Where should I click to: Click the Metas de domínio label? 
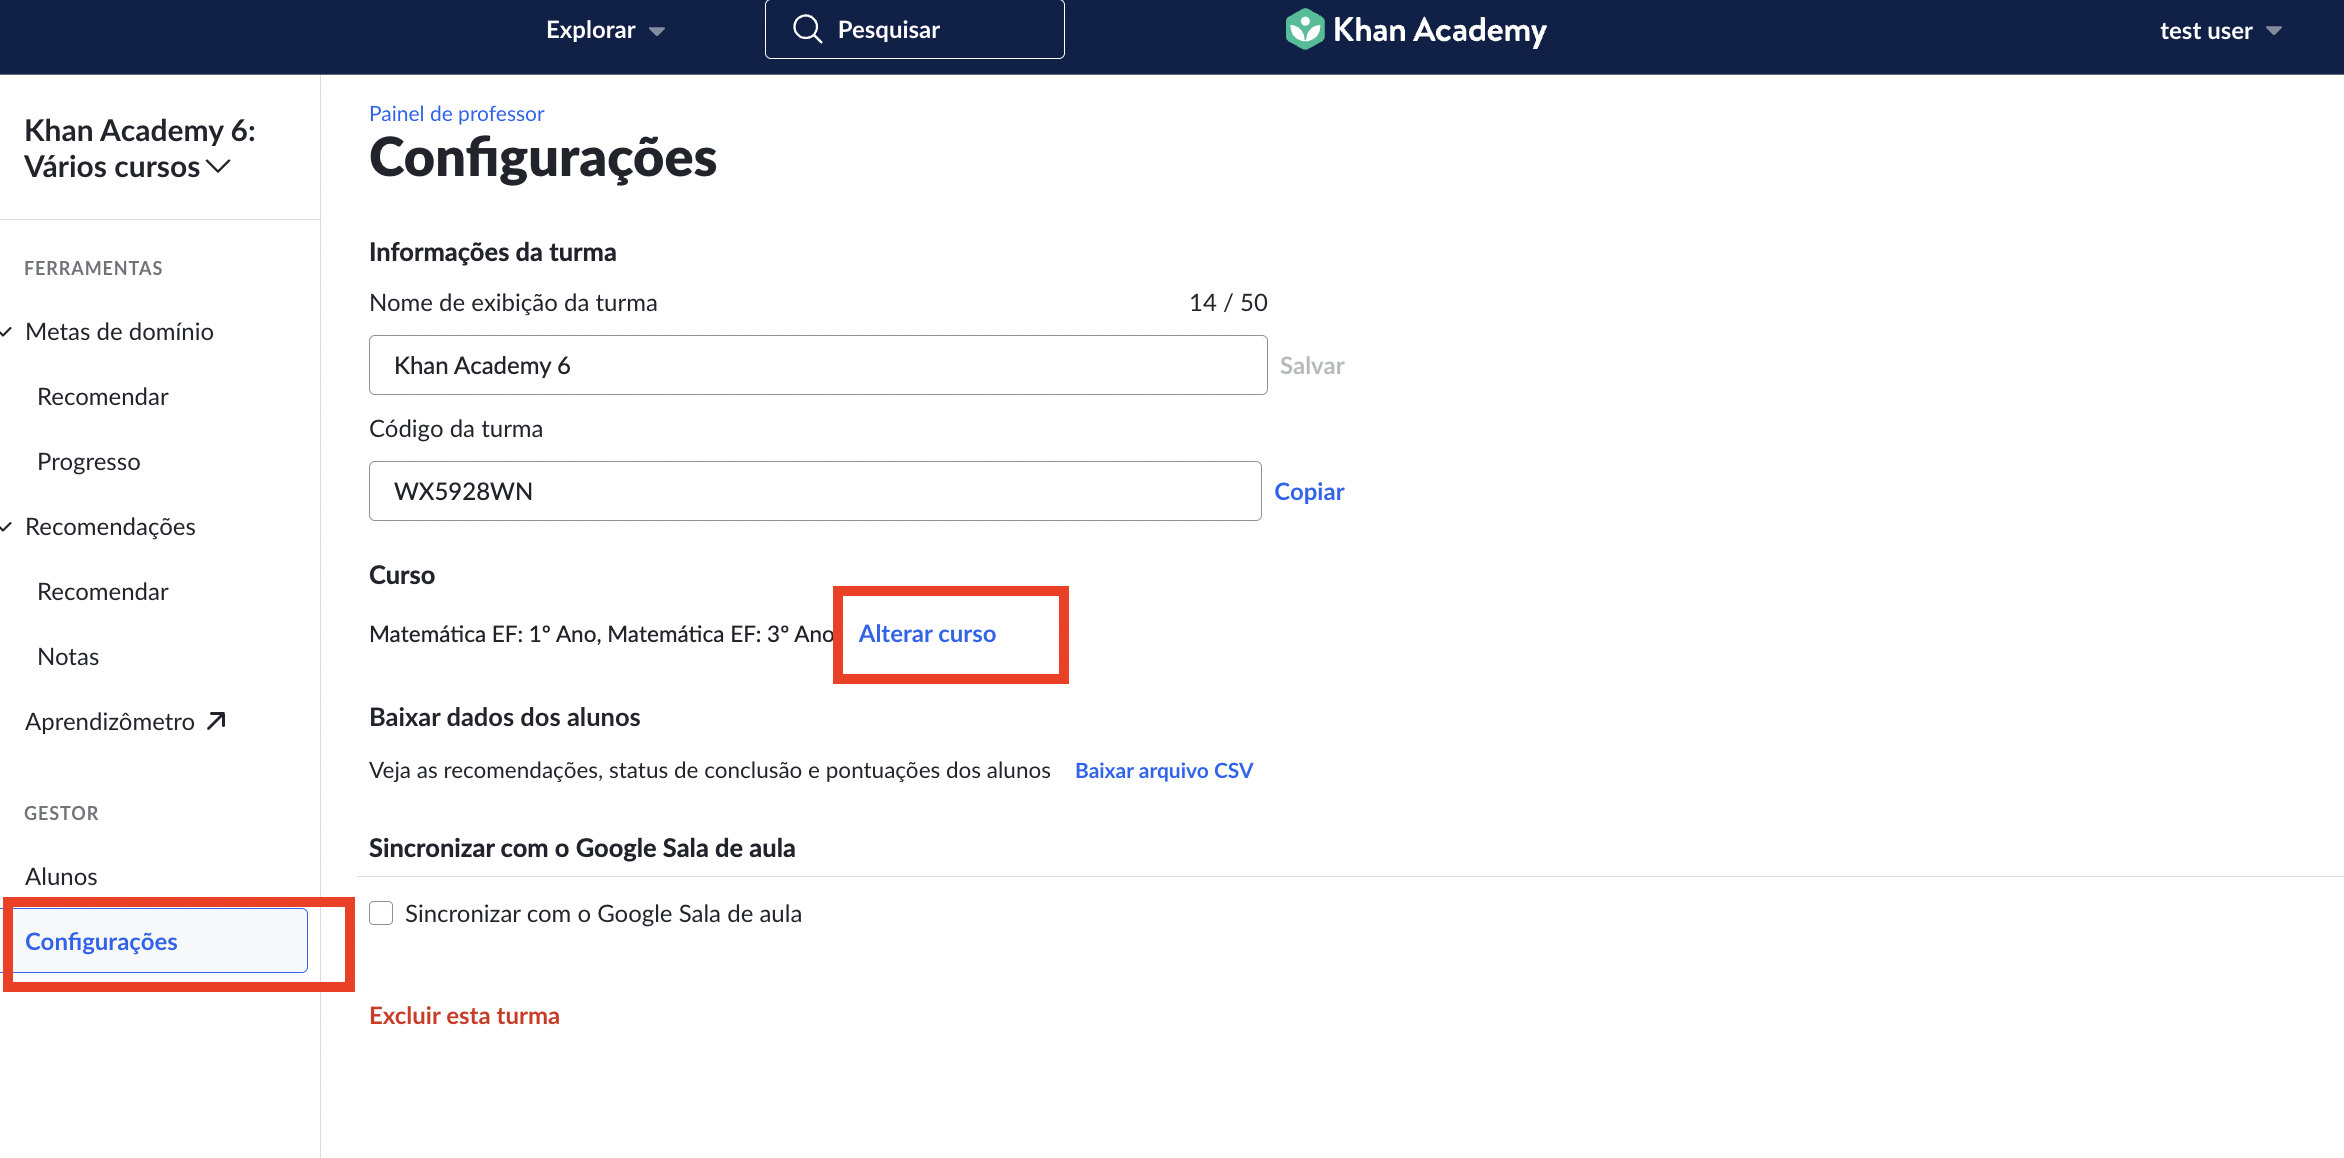click(119, 332)
